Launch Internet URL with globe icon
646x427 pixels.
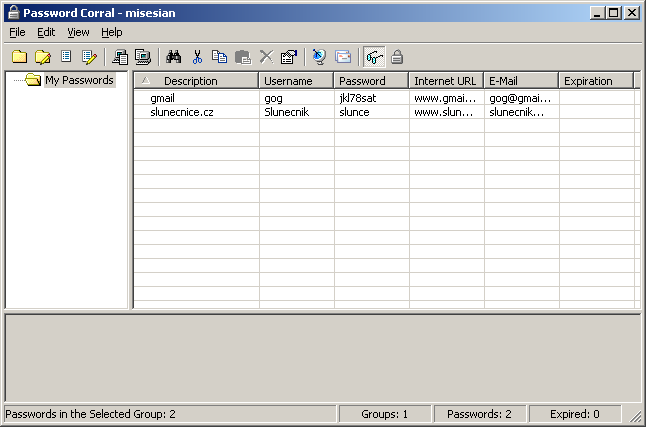point(319,57)
